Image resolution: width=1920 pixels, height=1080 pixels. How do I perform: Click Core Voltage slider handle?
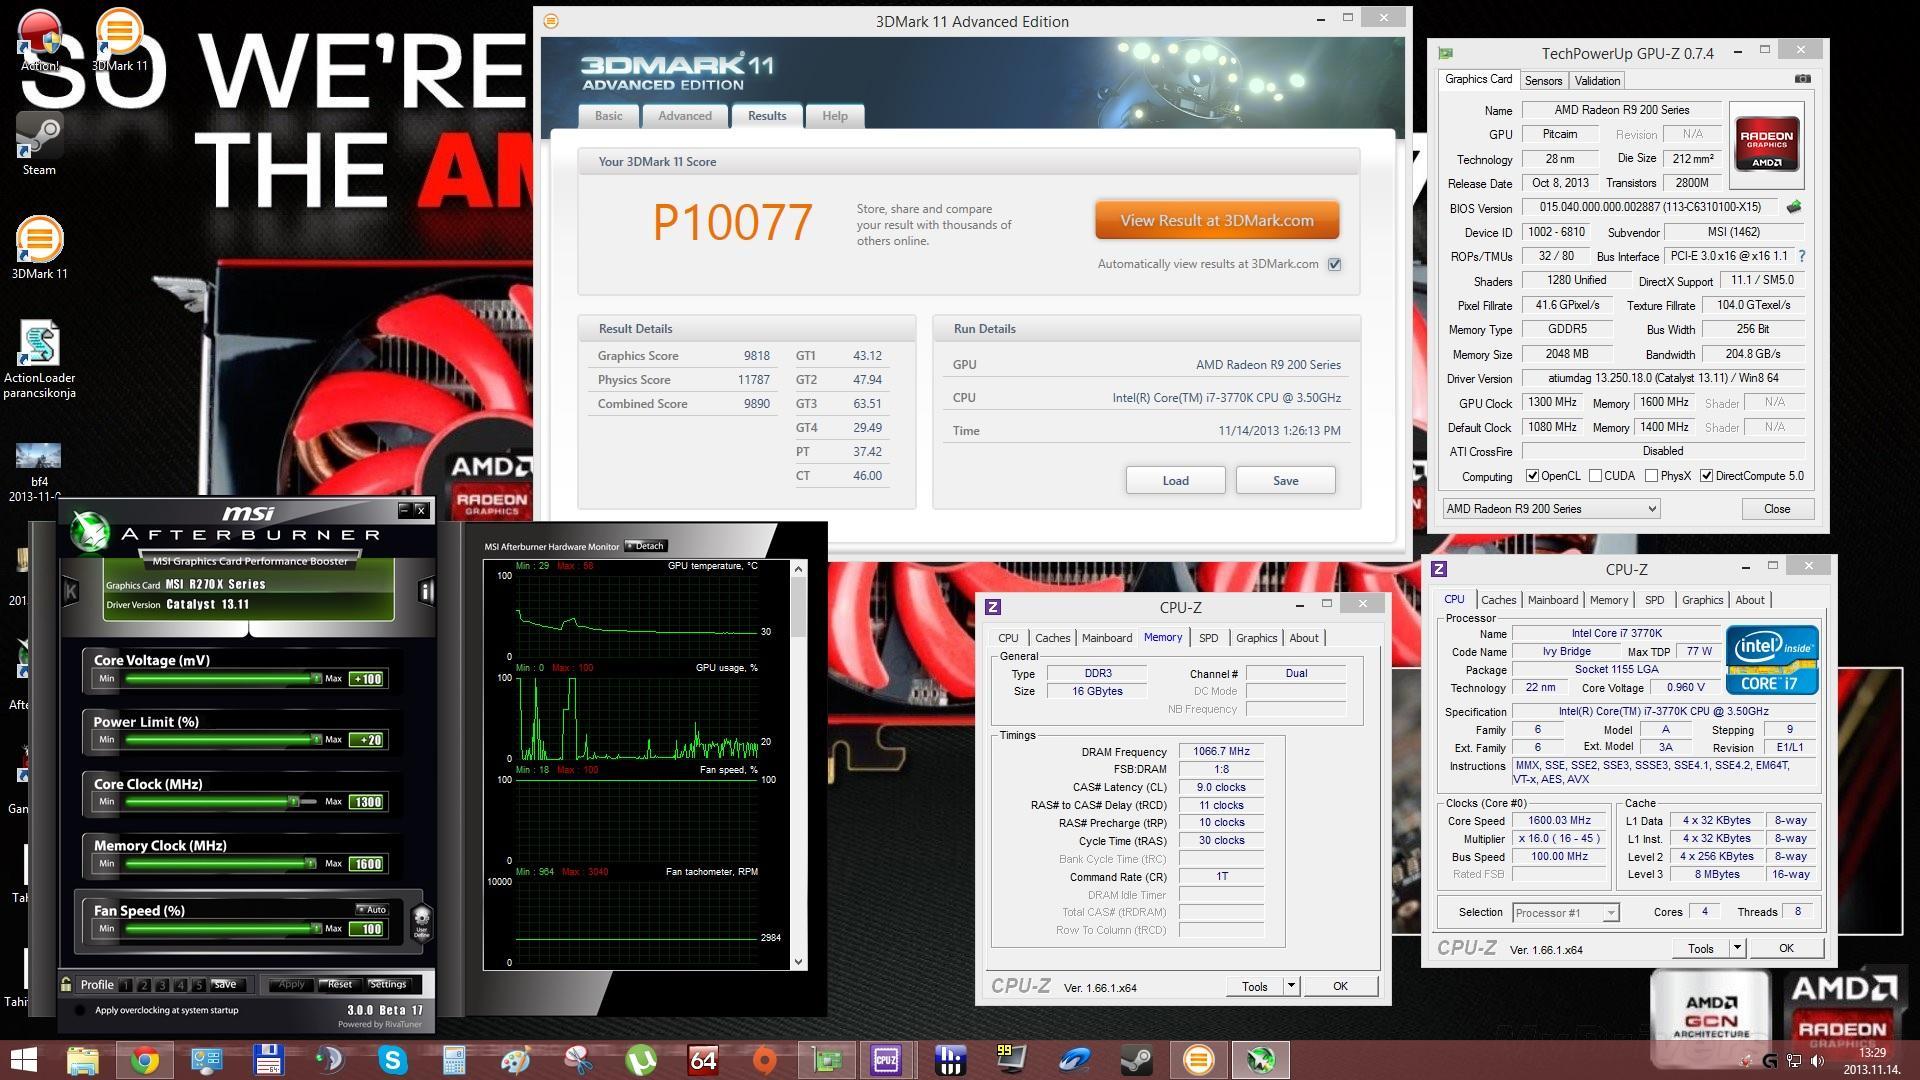click(316, 678)
